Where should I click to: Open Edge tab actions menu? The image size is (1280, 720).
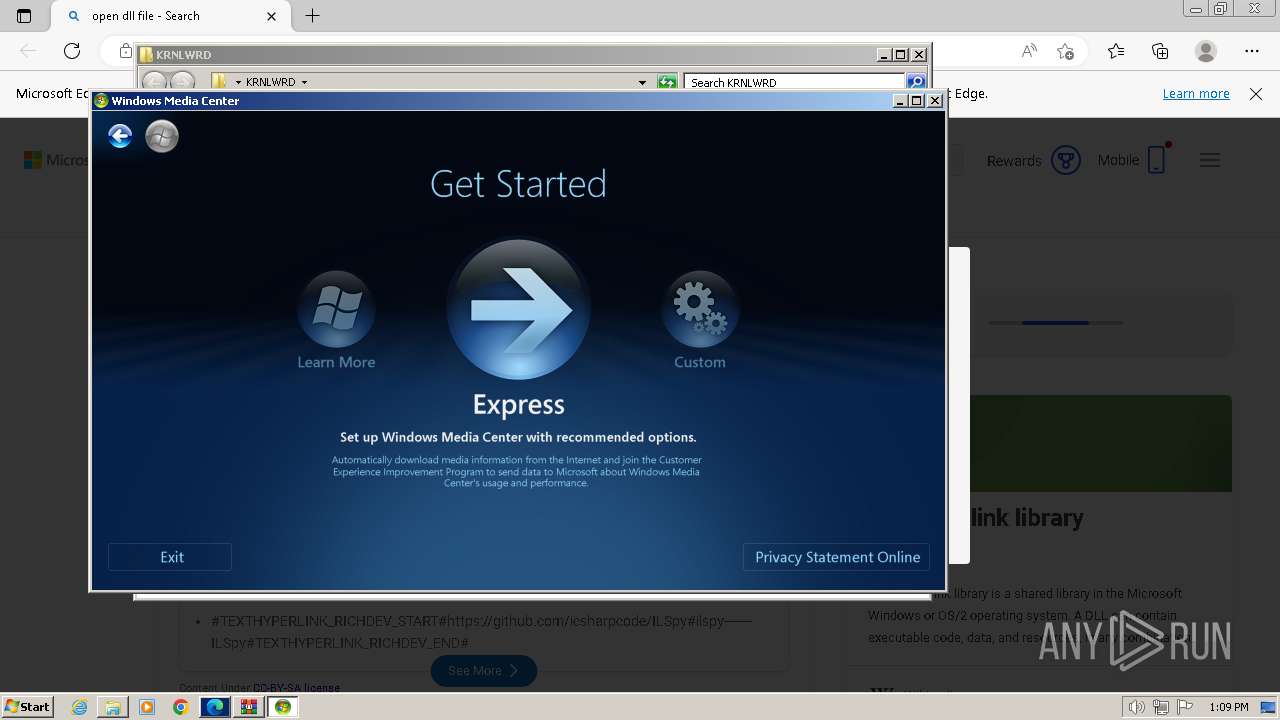point(24,16)
